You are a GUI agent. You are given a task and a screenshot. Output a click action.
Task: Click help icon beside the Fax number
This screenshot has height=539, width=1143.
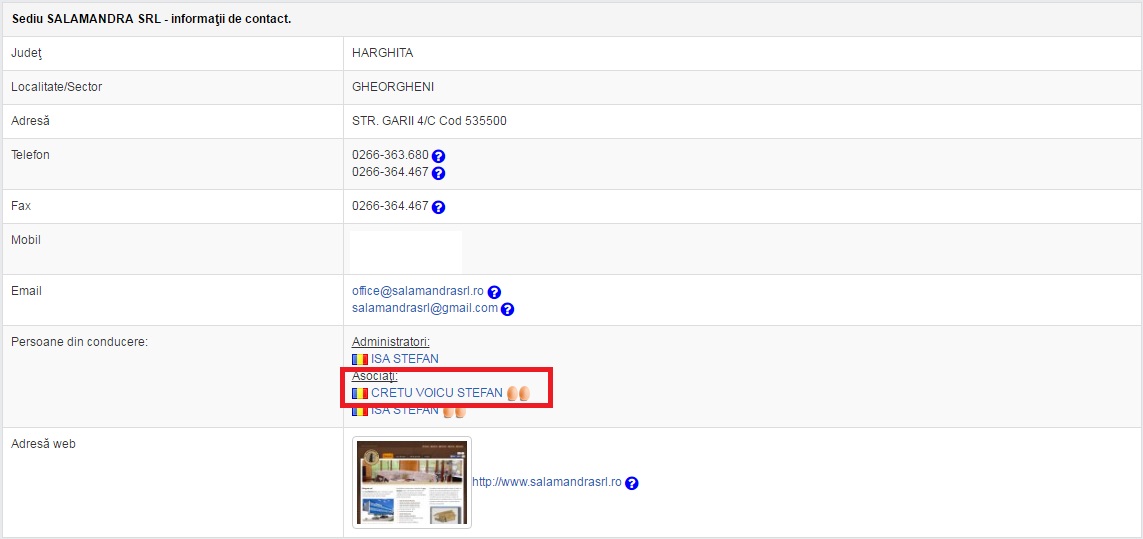tap(438, 207)
